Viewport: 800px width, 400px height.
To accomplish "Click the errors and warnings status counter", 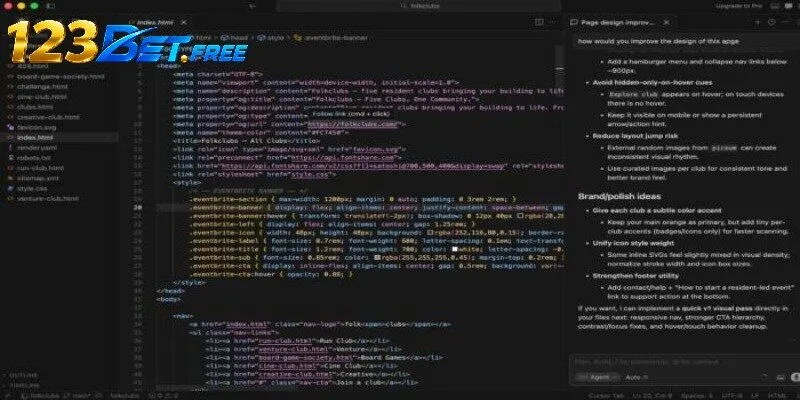I will coord(164,396).
